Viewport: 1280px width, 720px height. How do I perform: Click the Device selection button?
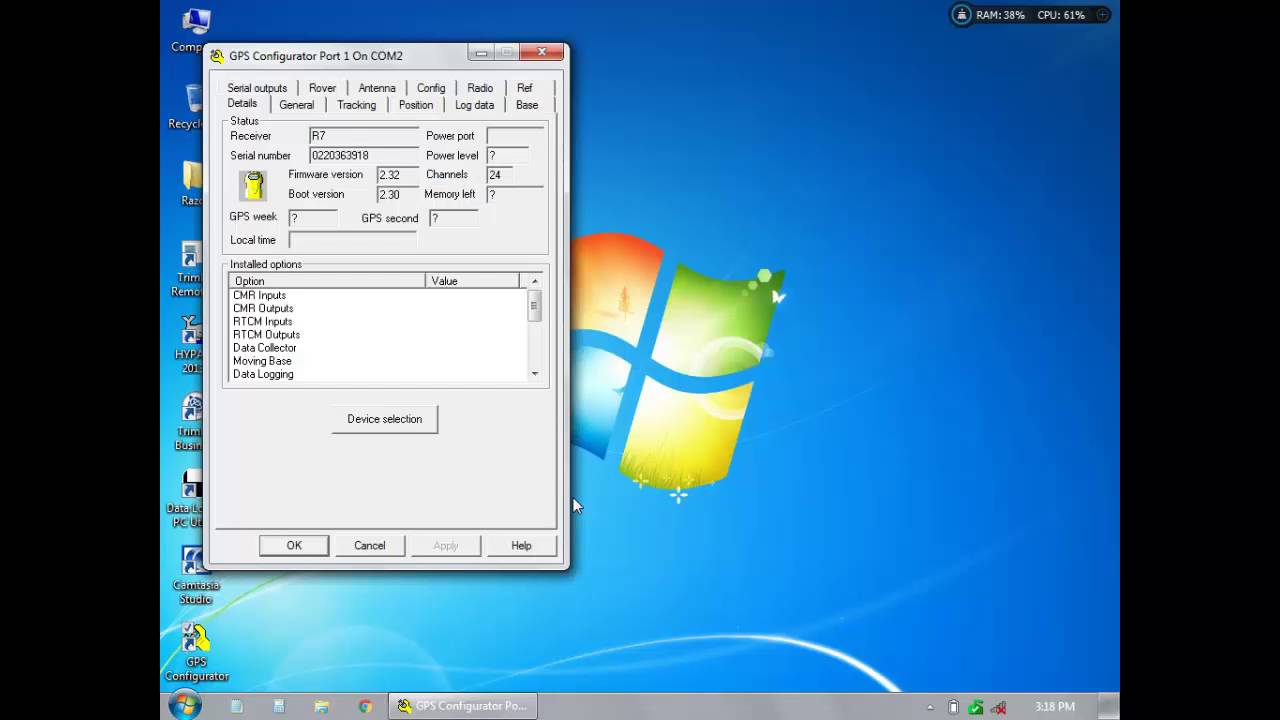(x=385, y=419)
